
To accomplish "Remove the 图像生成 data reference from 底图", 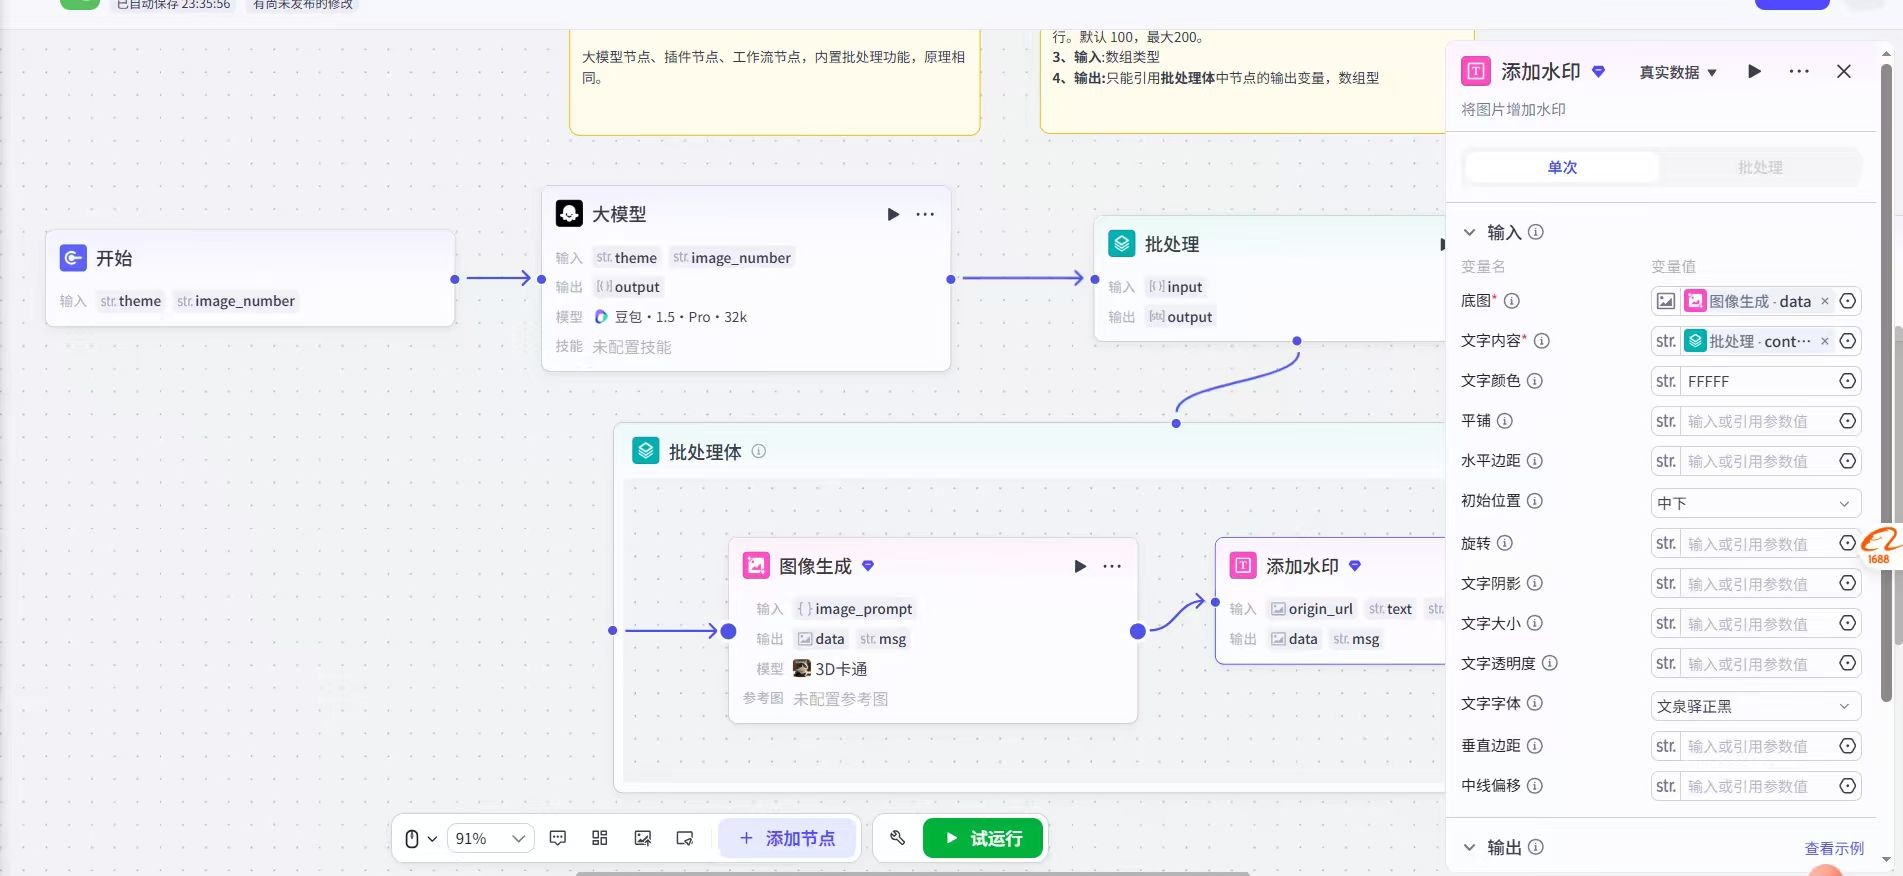I will coord(1824,301).
